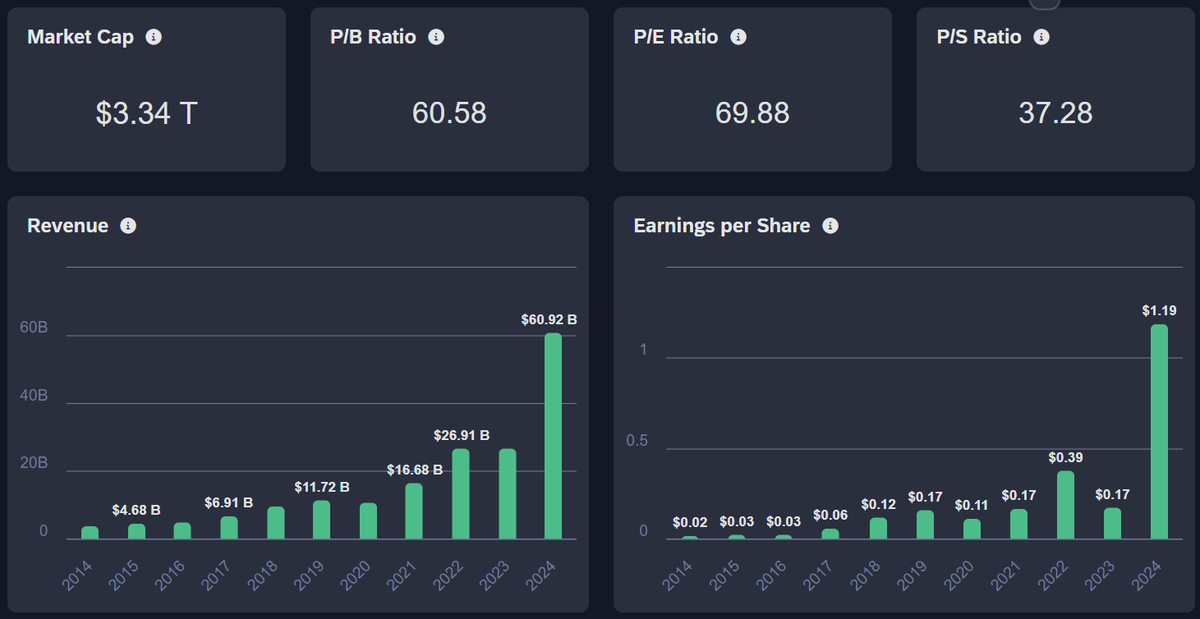Click the Market Cap info icon

(x=153, y=37)
